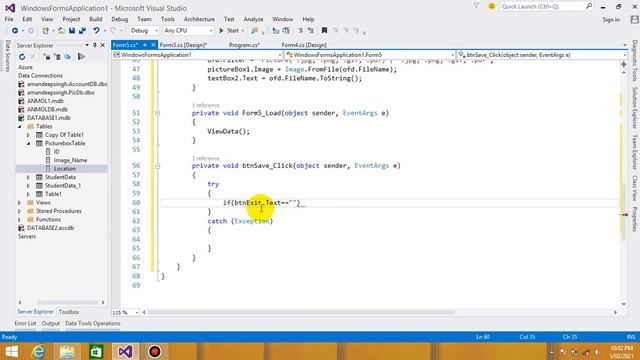This screenshot has width=640, height=360.
Task: Open Internet Explorer from the taskbar
Action: coord(38,351)
